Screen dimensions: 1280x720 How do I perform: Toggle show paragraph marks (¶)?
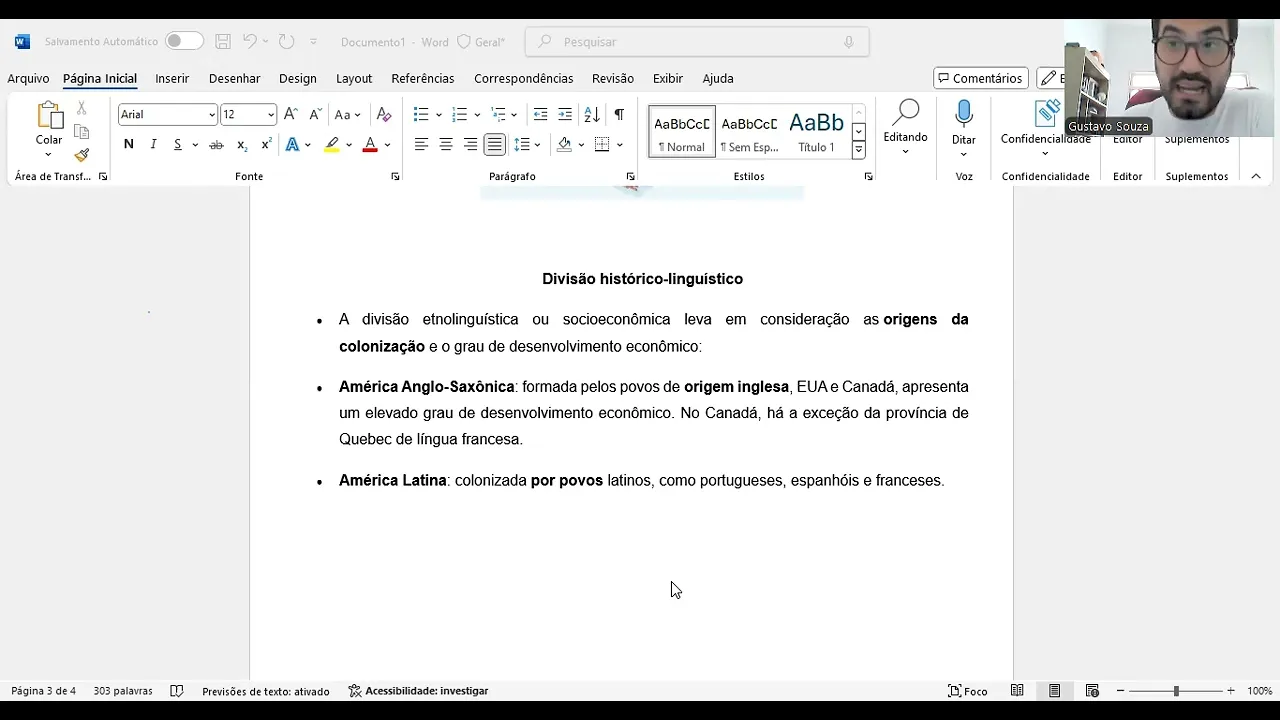pos(619,114)
